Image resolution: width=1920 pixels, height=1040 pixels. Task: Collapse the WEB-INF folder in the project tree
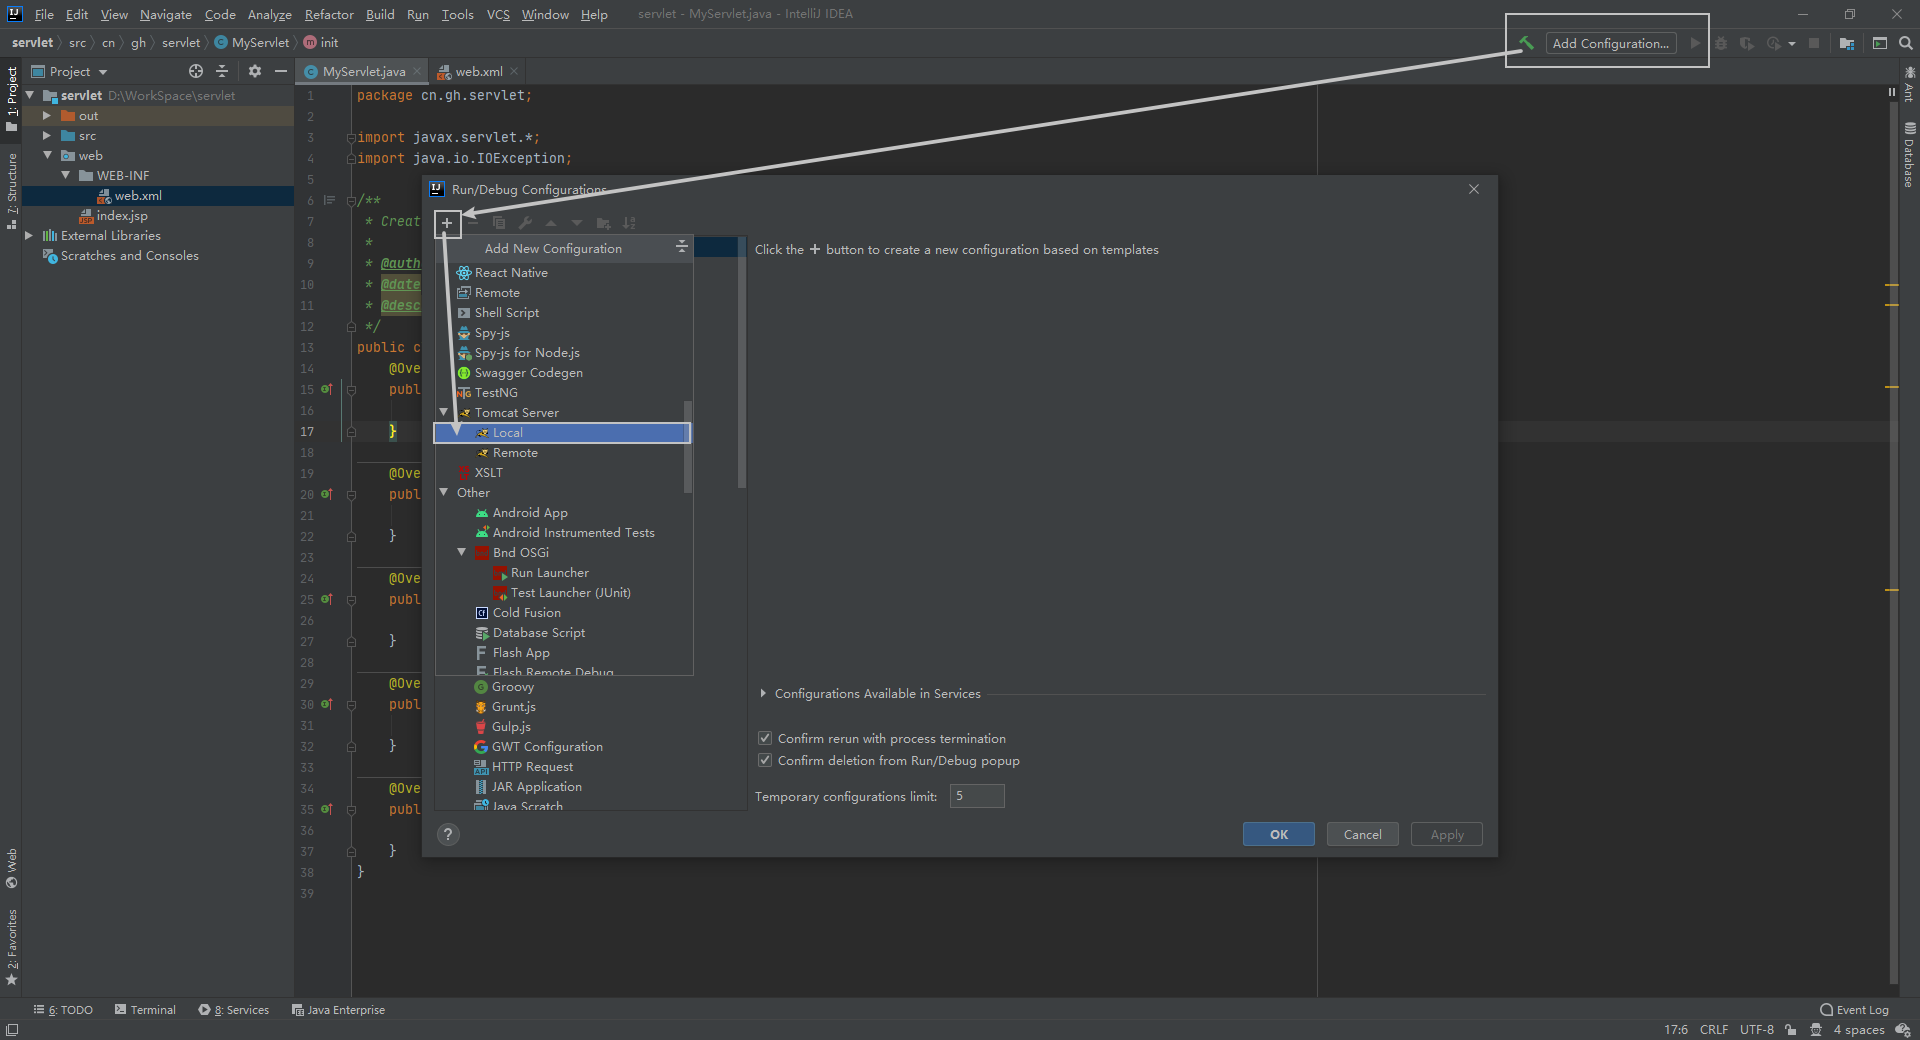click(x=66, y=175)
